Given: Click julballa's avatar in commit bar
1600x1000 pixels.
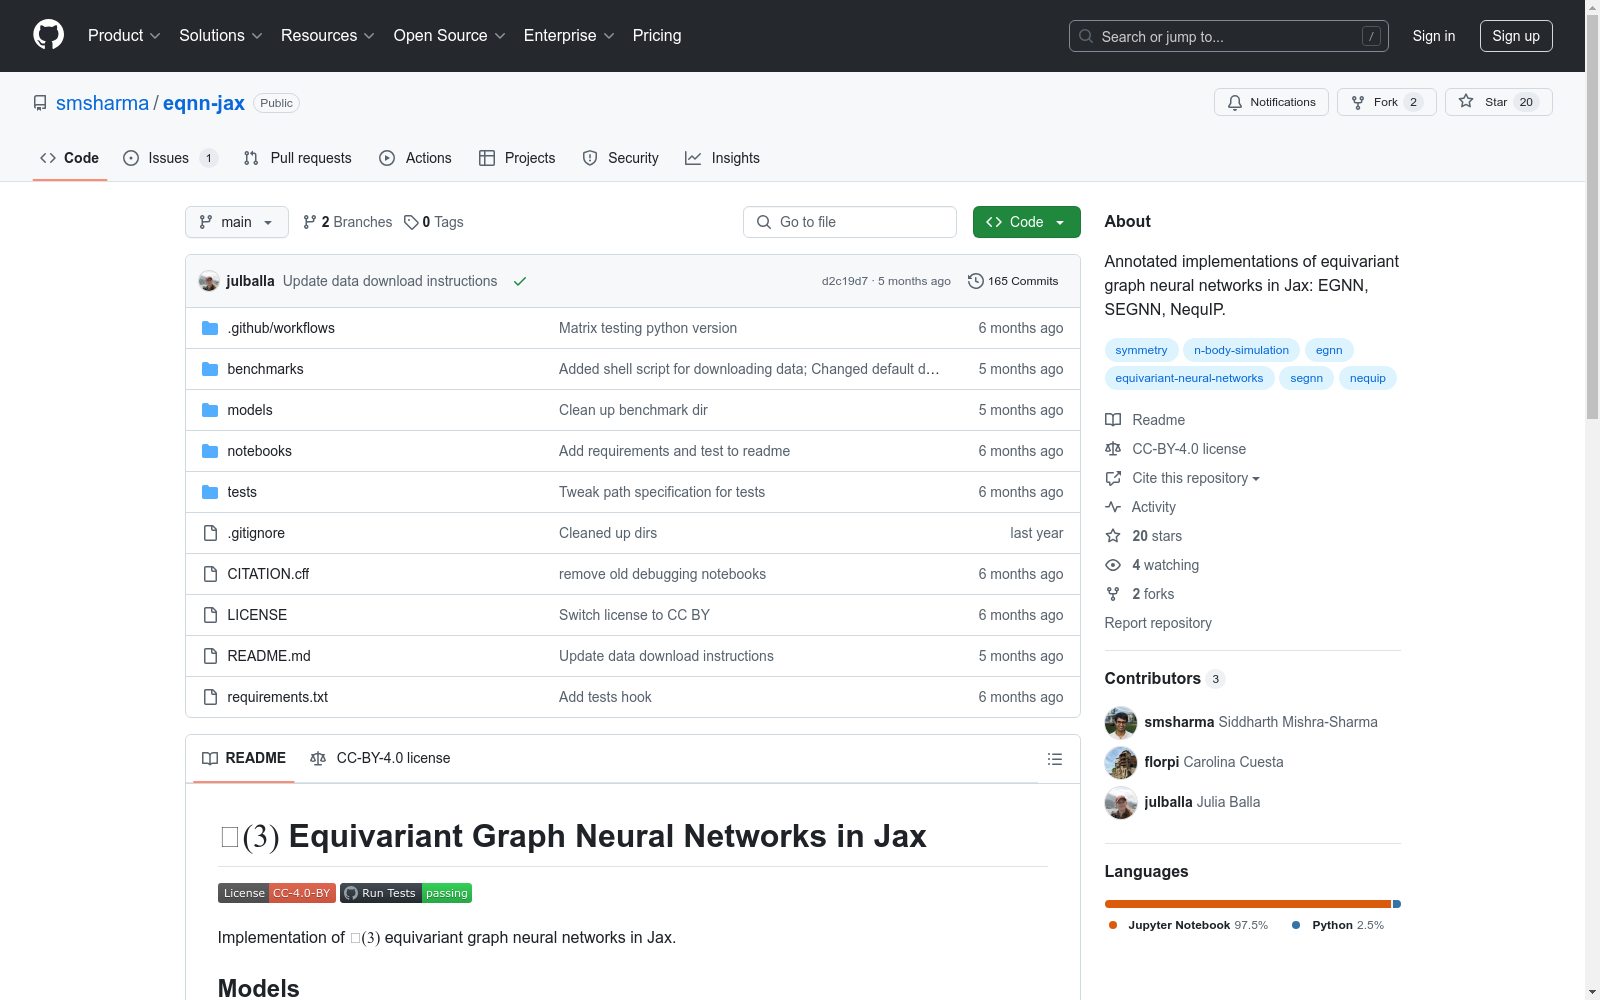Looking at the screenshot, I should point(209,281).
